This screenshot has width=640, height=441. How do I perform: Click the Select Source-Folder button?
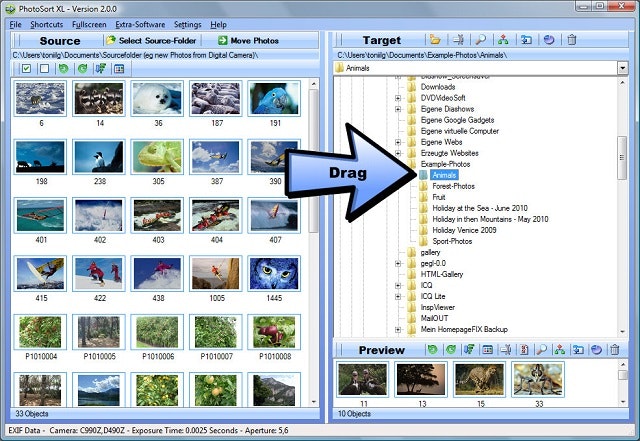tap(151, 40)
